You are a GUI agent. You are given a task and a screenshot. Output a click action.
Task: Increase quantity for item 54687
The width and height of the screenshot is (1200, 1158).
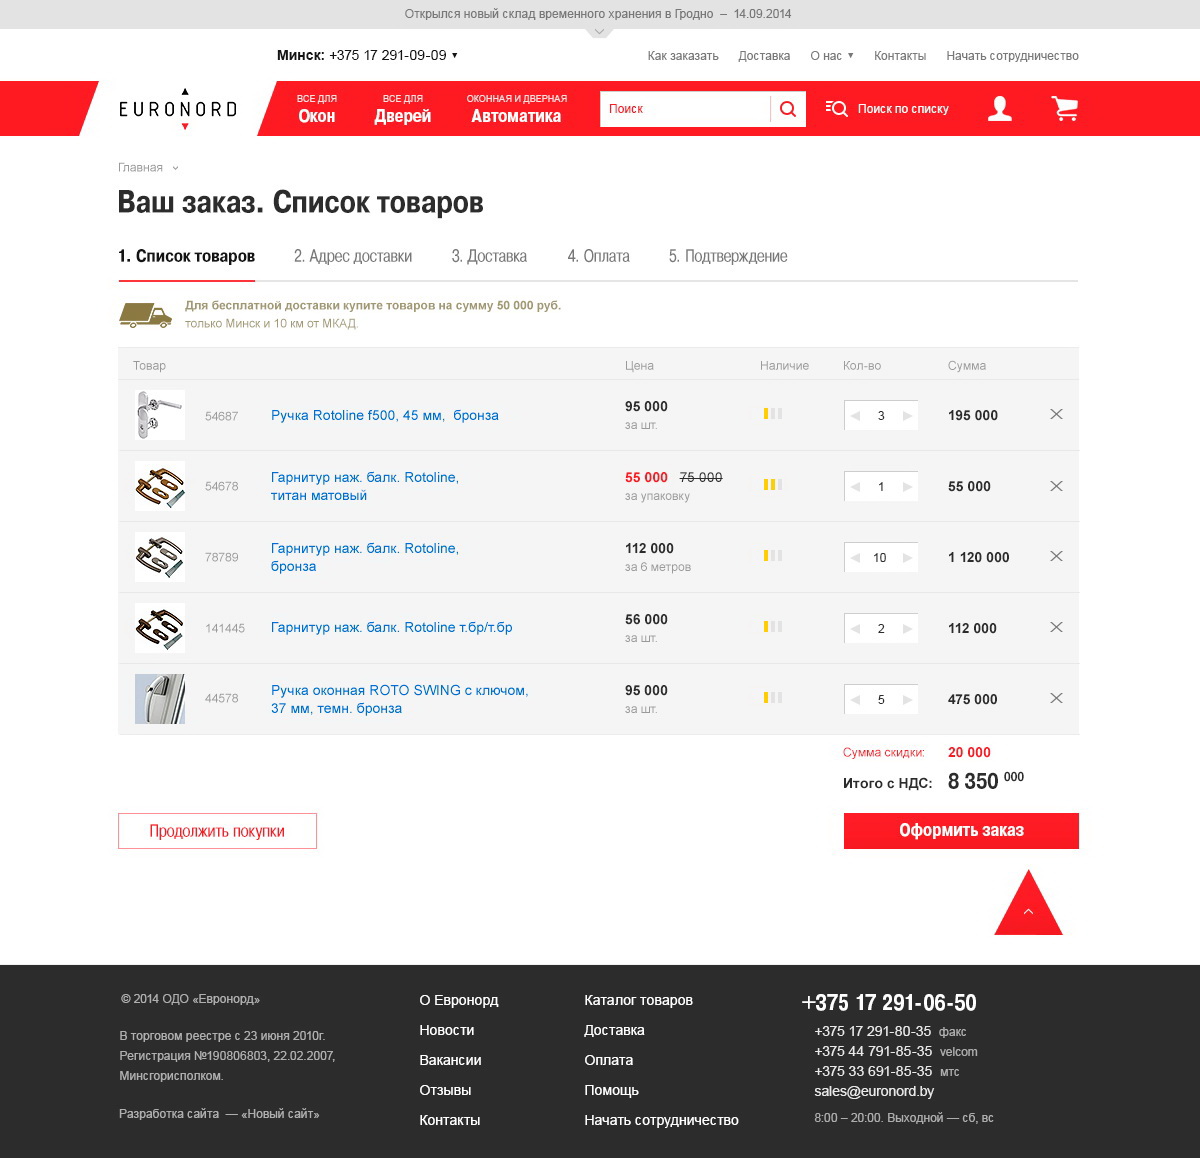pos(907,415)
